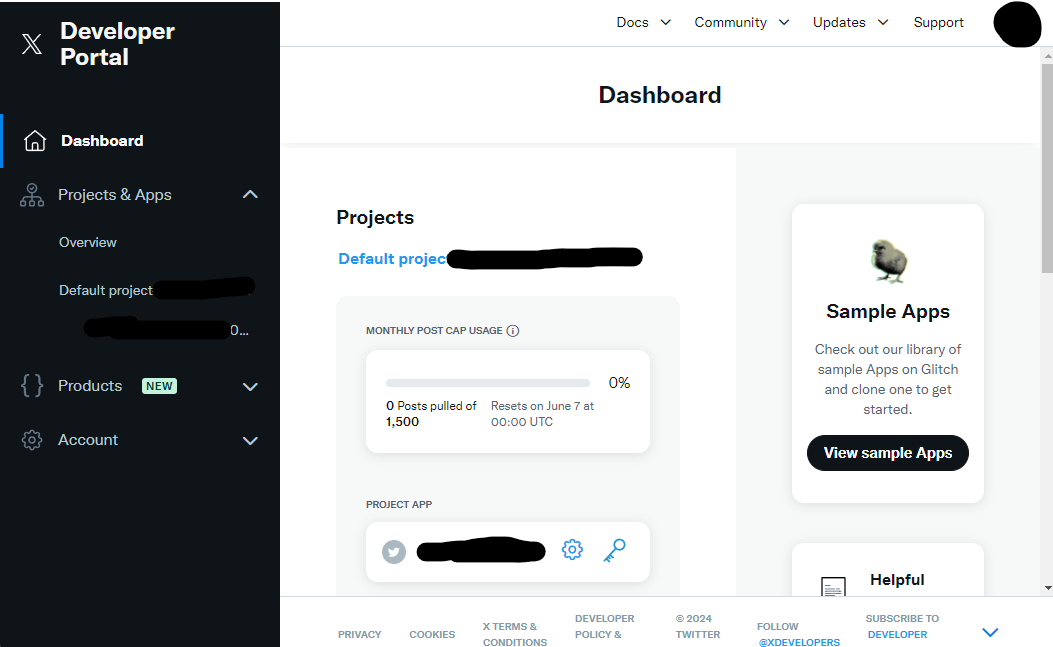
Task: Click View sample Apps button
Action: coord(888,453)
